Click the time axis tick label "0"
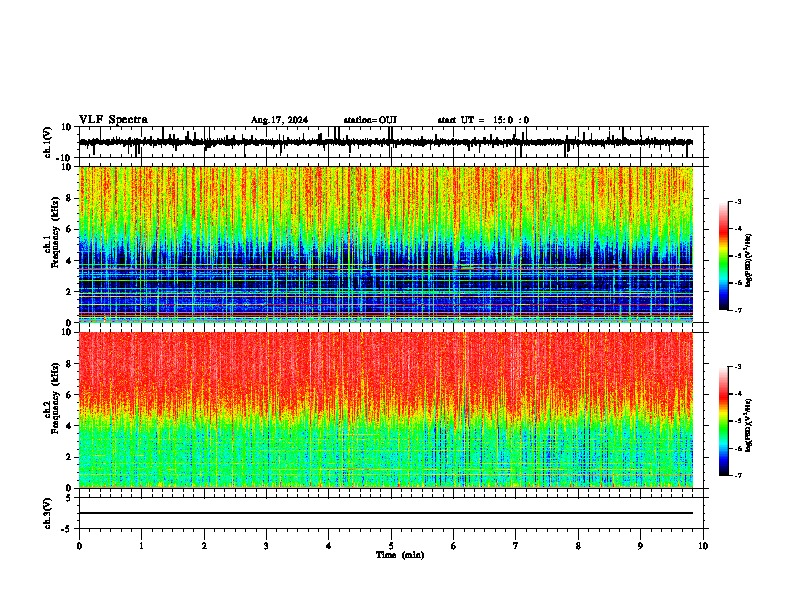Image resolution: width=792 pixels, height=612 pixels. (x=79, y=546)
